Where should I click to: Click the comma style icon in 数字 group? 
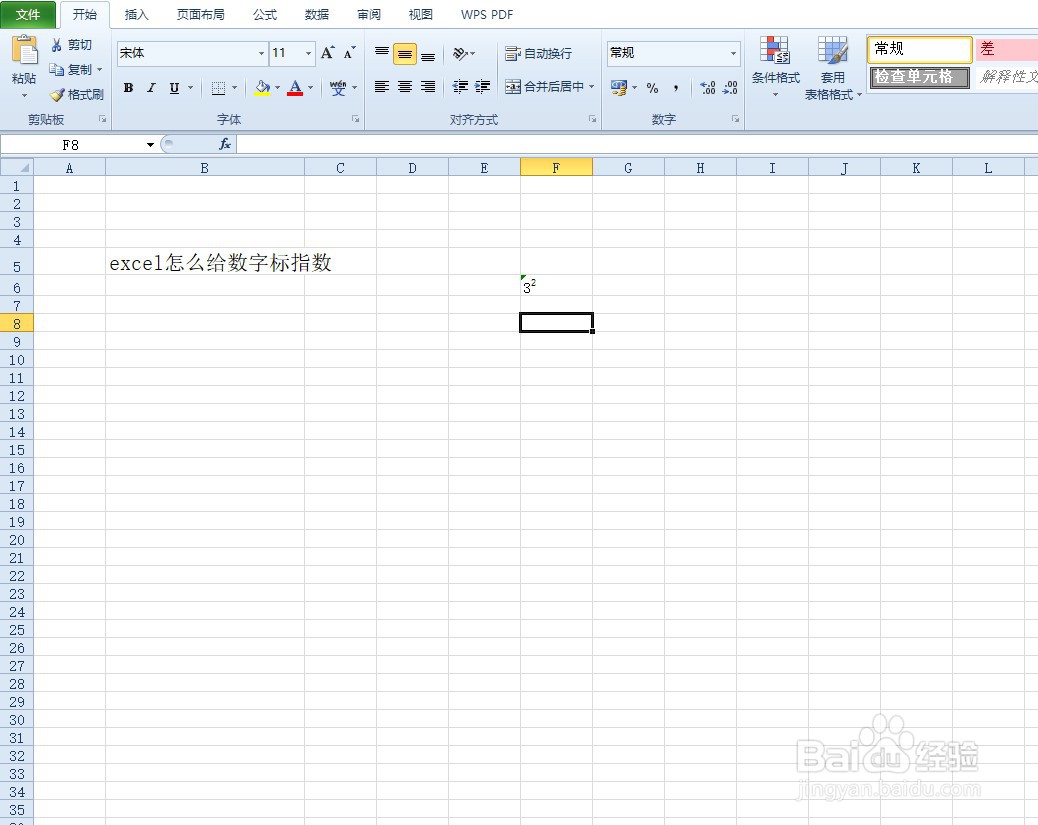(678, 88)
